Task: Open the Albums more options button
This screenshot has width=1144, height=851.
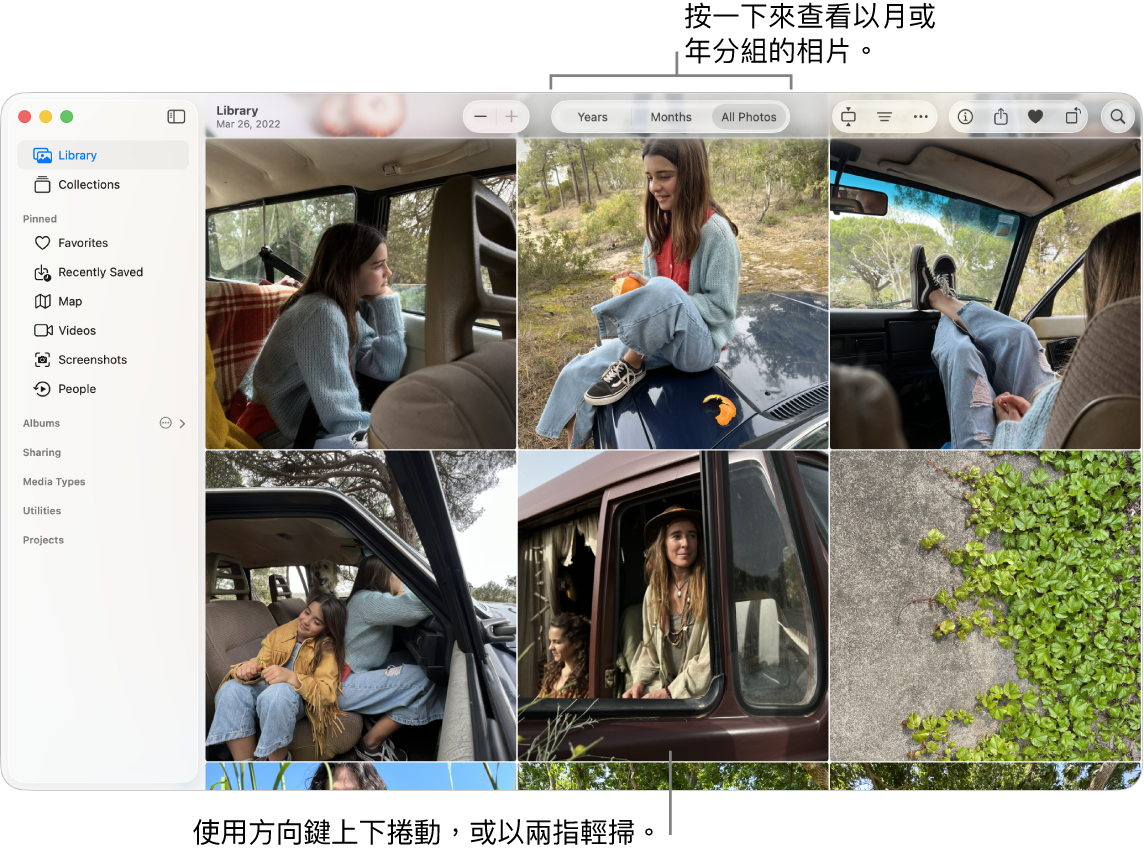Action: [x=166, y=423]
